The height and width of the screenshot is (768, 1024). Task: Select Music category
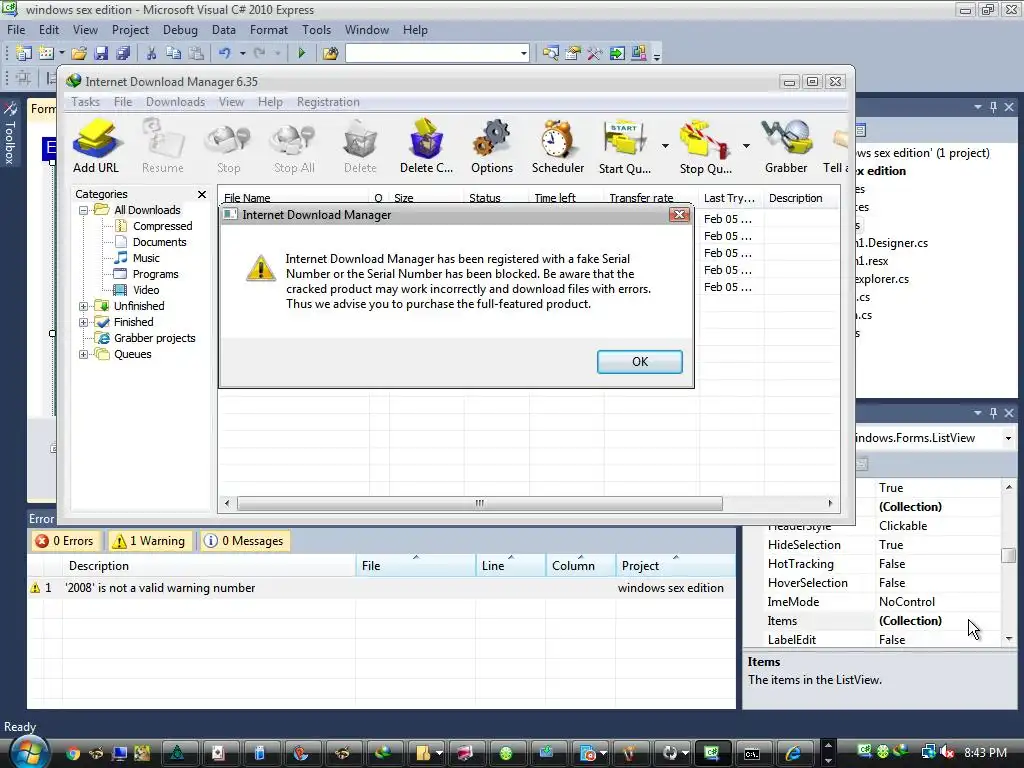tap(146, 258)
